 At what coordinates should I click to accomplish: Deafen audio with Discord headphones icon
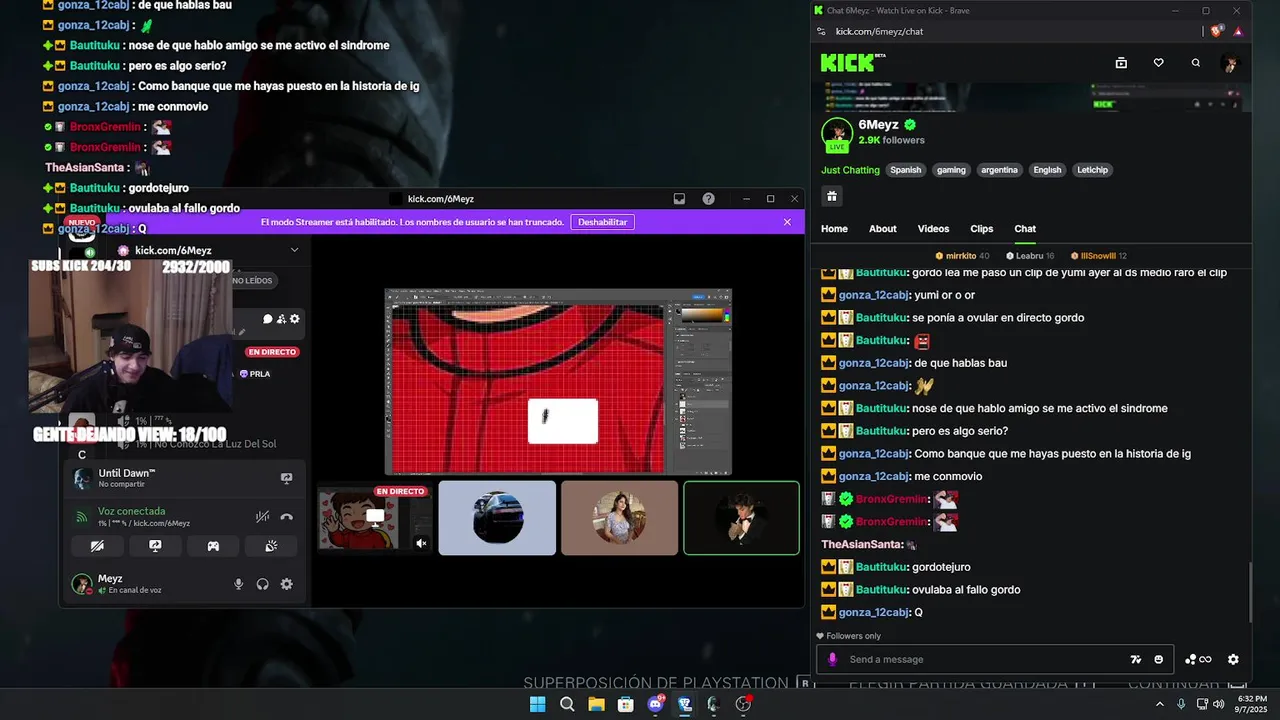(x=262, y=584)
